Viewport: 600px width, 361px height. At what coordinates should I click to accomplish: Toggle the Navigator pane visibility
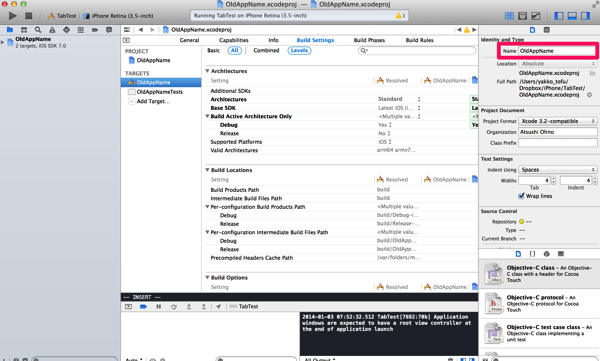click(559, 16)
